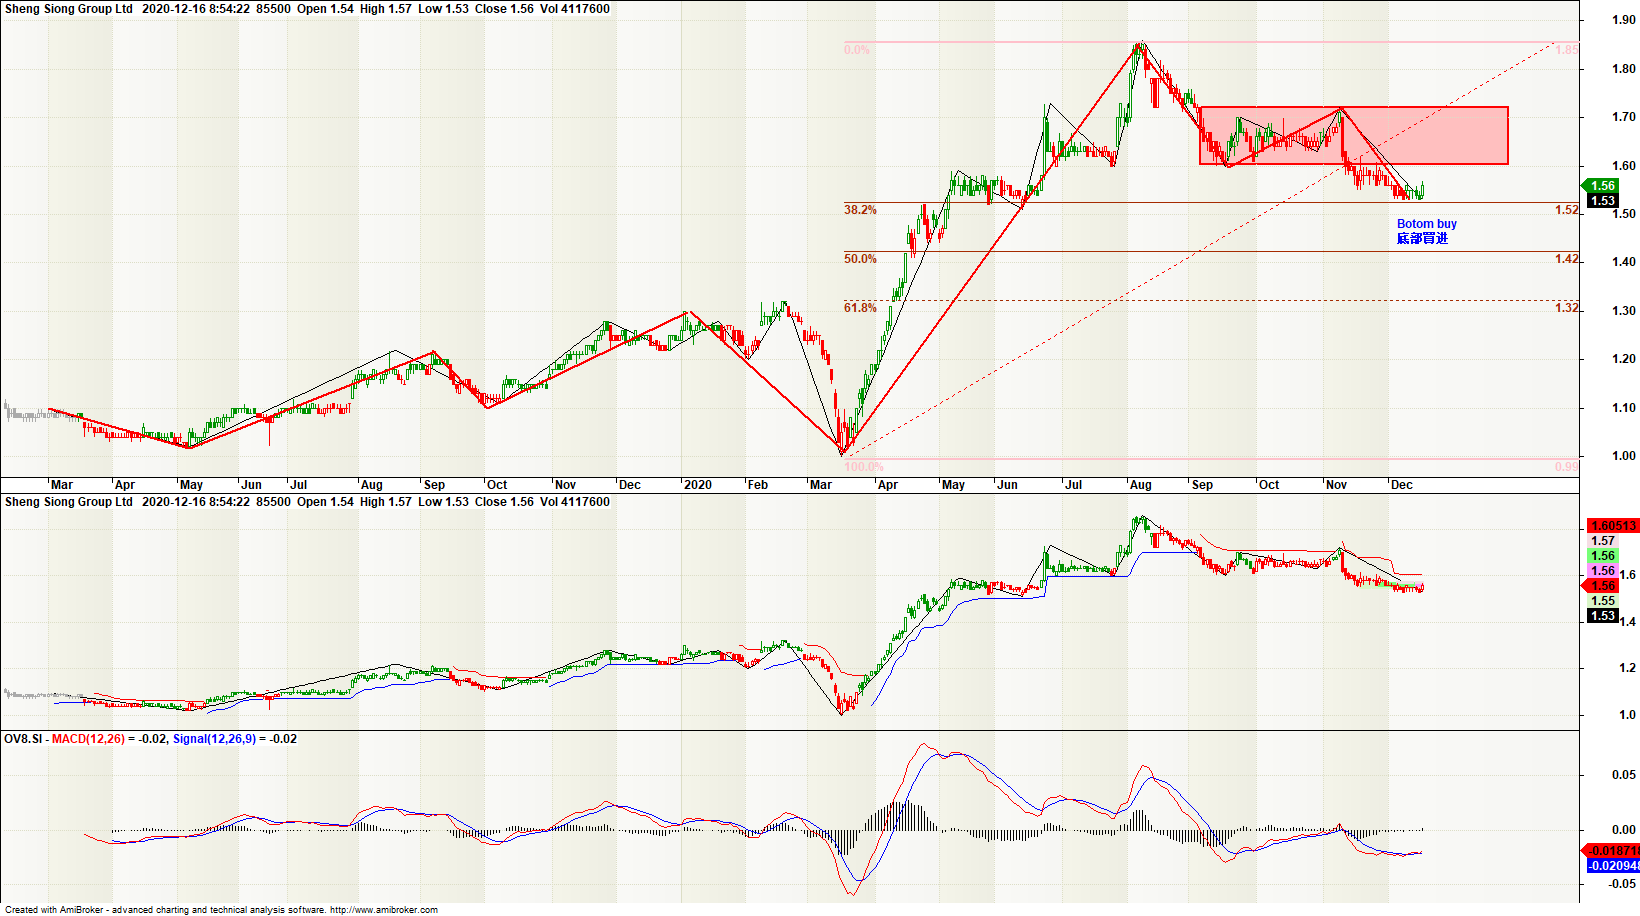Click the faded 100.0% Fibonacci label

coord(864,467)
